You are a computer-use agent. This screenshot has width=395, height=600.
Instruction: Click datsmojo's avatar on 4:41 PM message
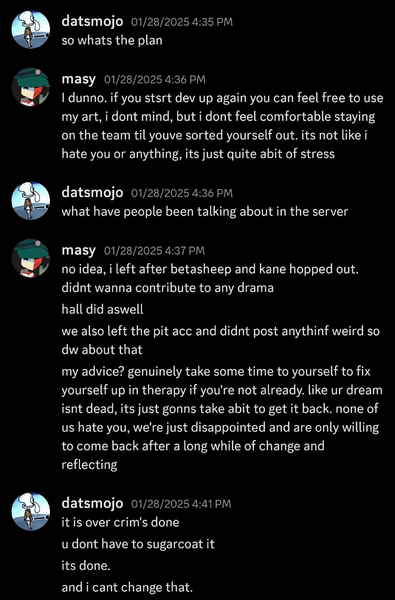31,512
